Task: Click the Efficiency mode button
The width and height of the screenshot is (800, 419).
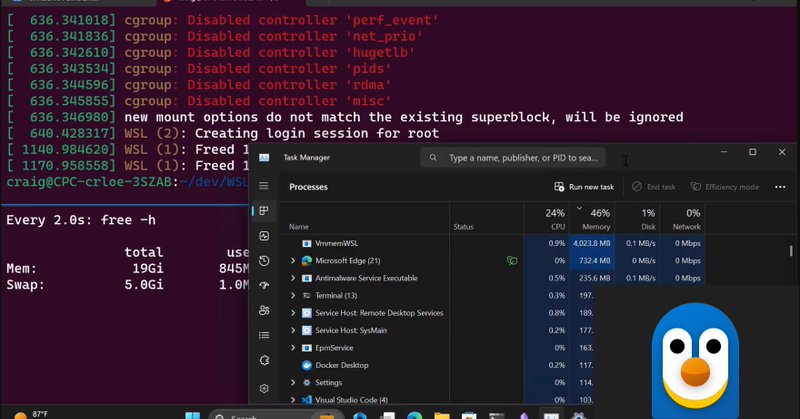Action: (x=724, y=187)
